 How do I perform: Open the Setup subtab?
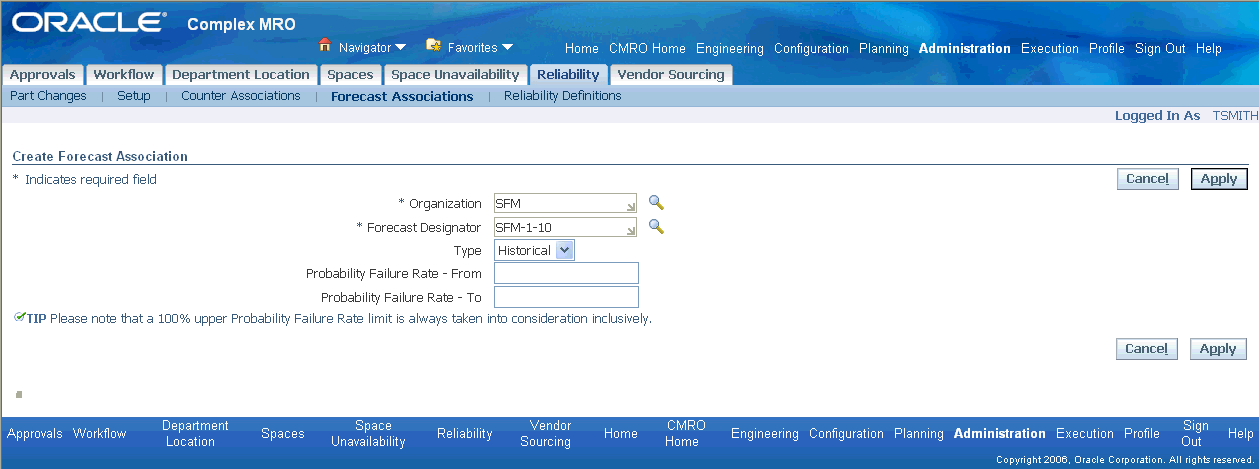point(134,96)
